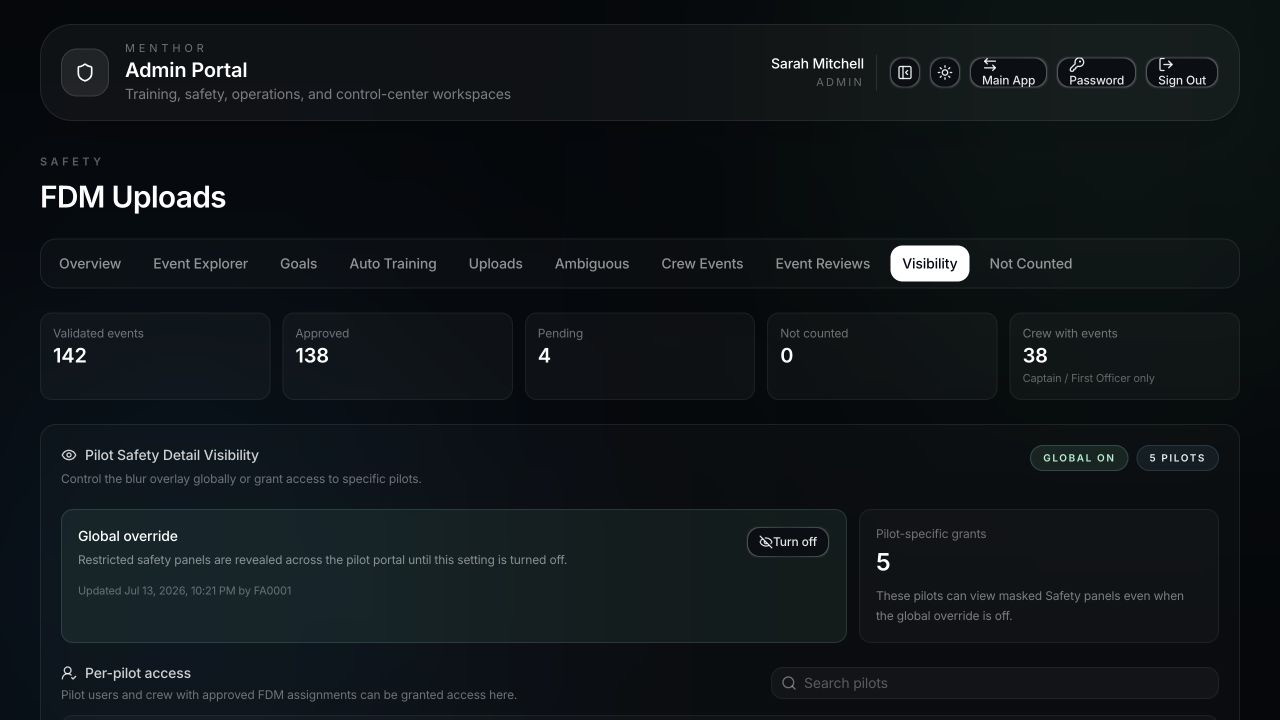The height and width of the screenshot is (720, 1280).
Task: Turn off the global override
Action: 788,542
